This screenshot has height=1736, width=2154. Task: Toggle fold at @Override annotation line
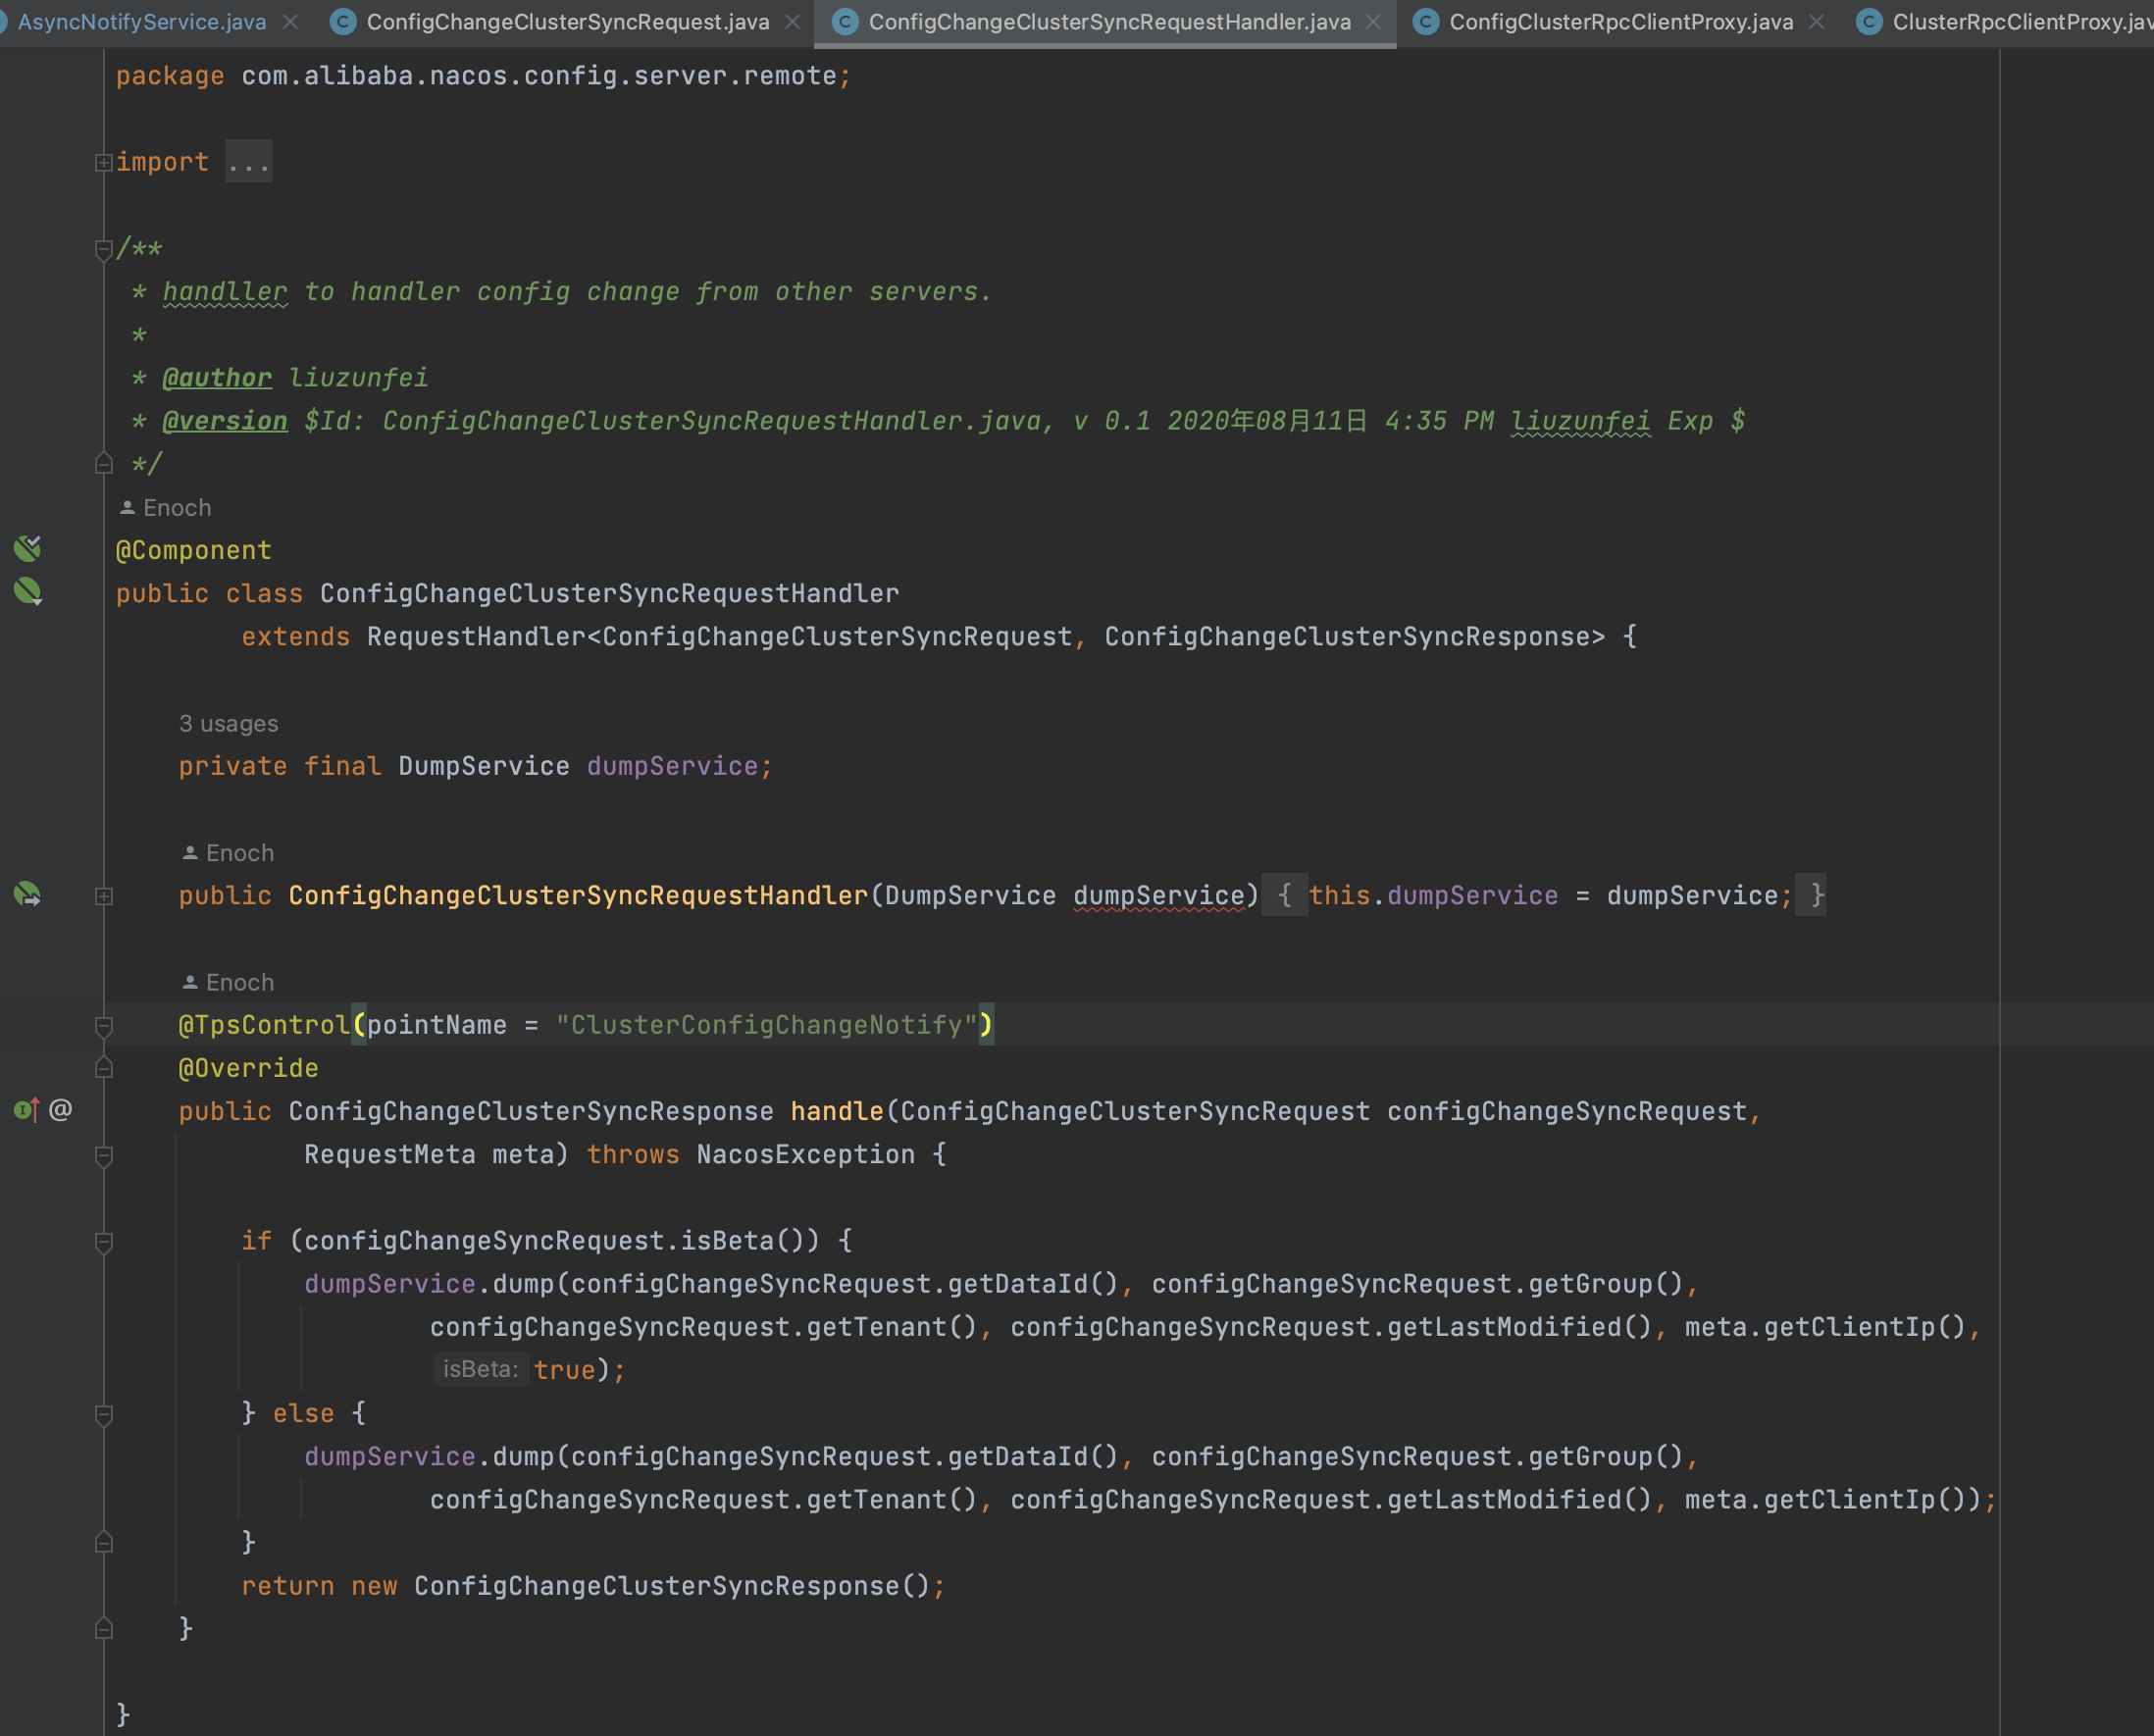tap(103, 1069)
